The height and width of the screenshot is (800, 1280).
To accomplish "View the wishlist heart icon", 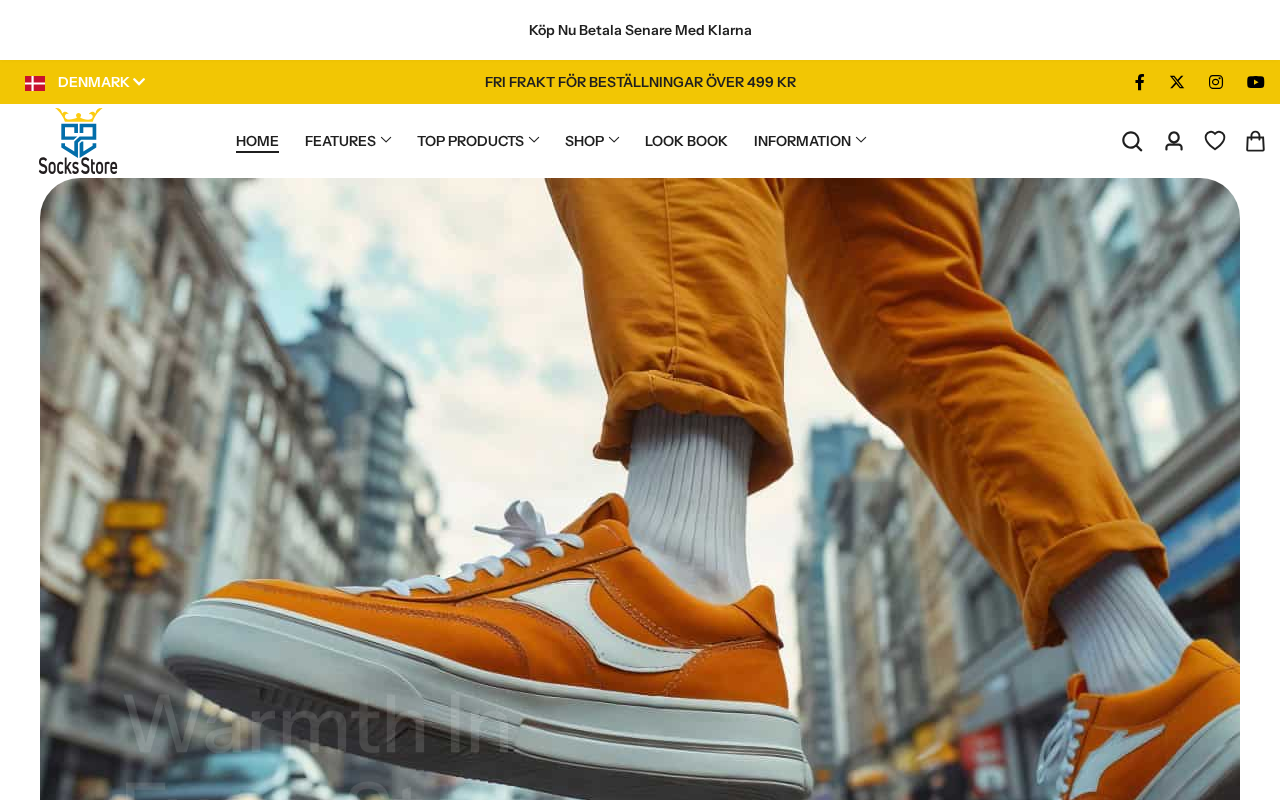I will point(1215,141).
